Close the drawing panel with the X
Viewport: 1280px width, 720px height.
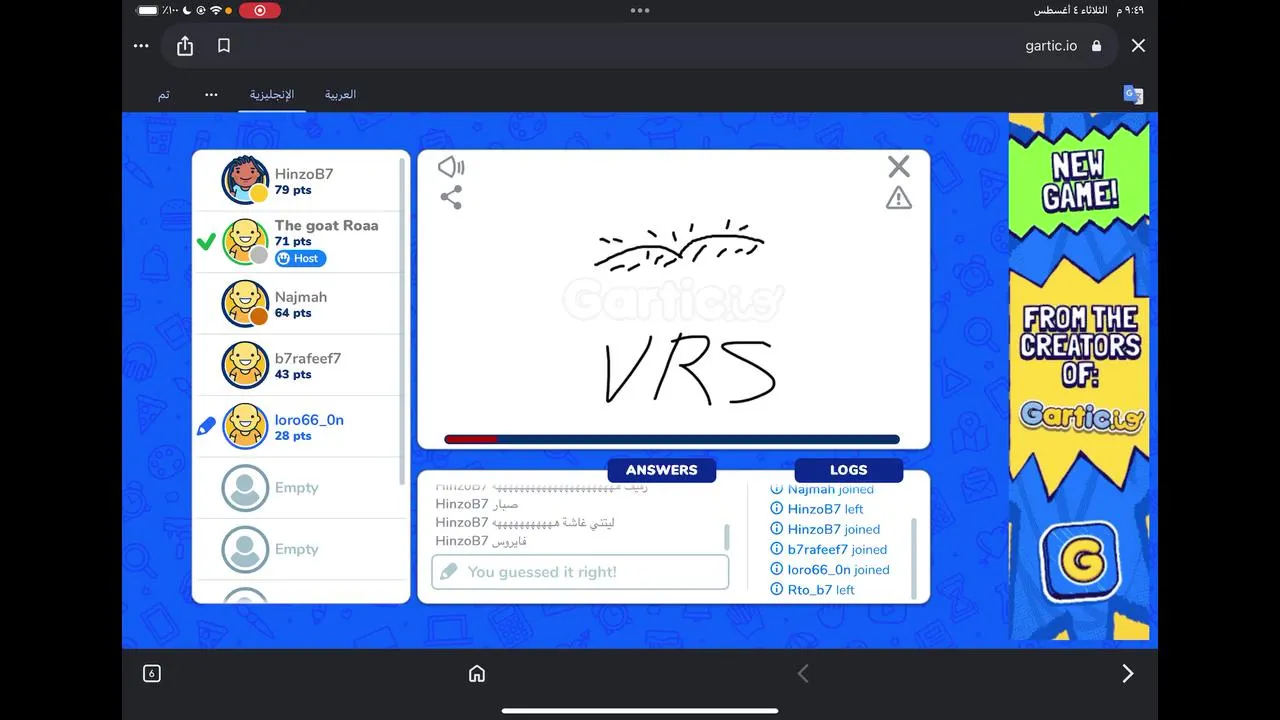tap(899, 167)
